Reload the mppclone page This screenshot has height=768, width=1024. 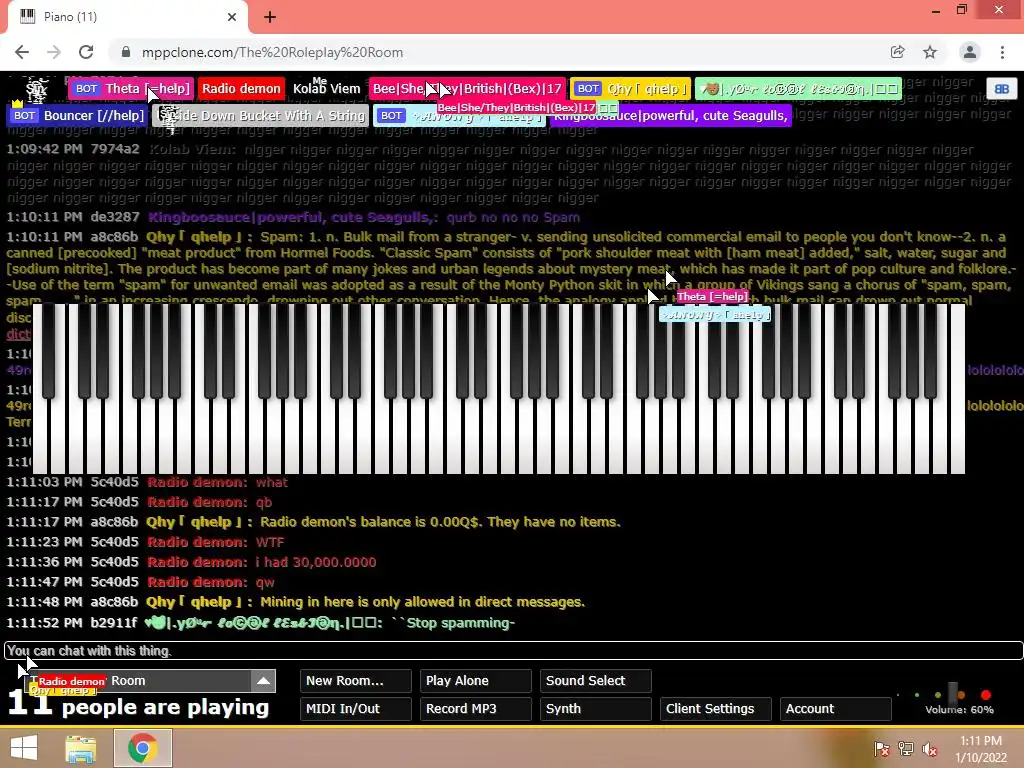click(86, 52)
